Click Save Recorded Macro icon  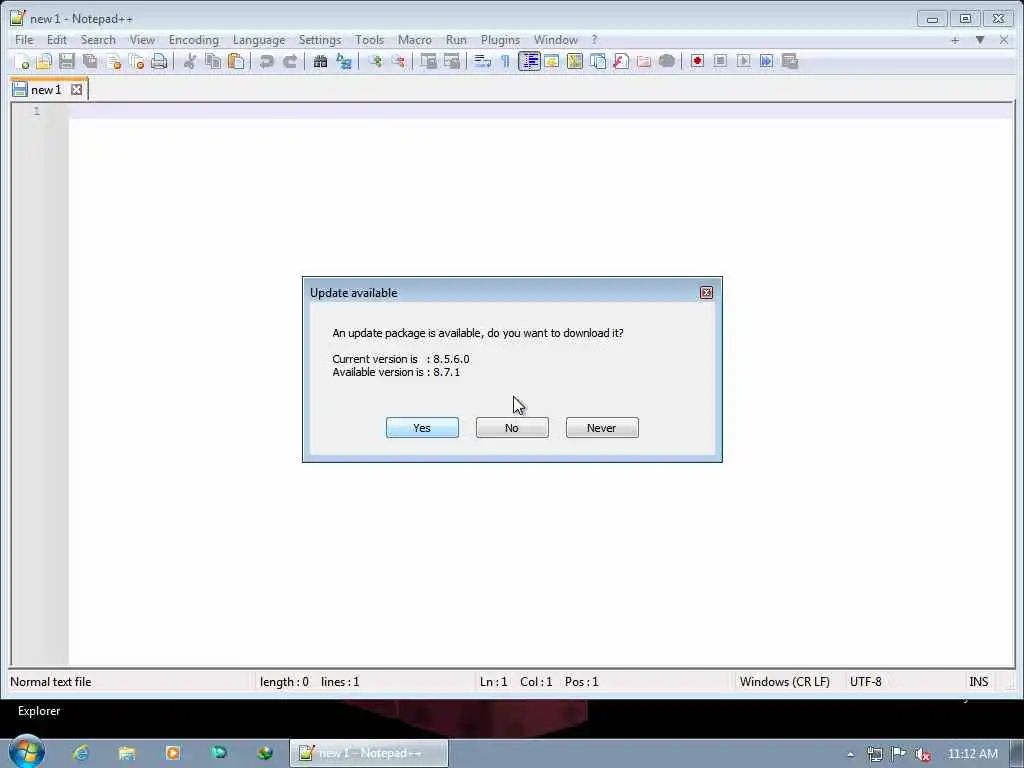pos(790,61)
